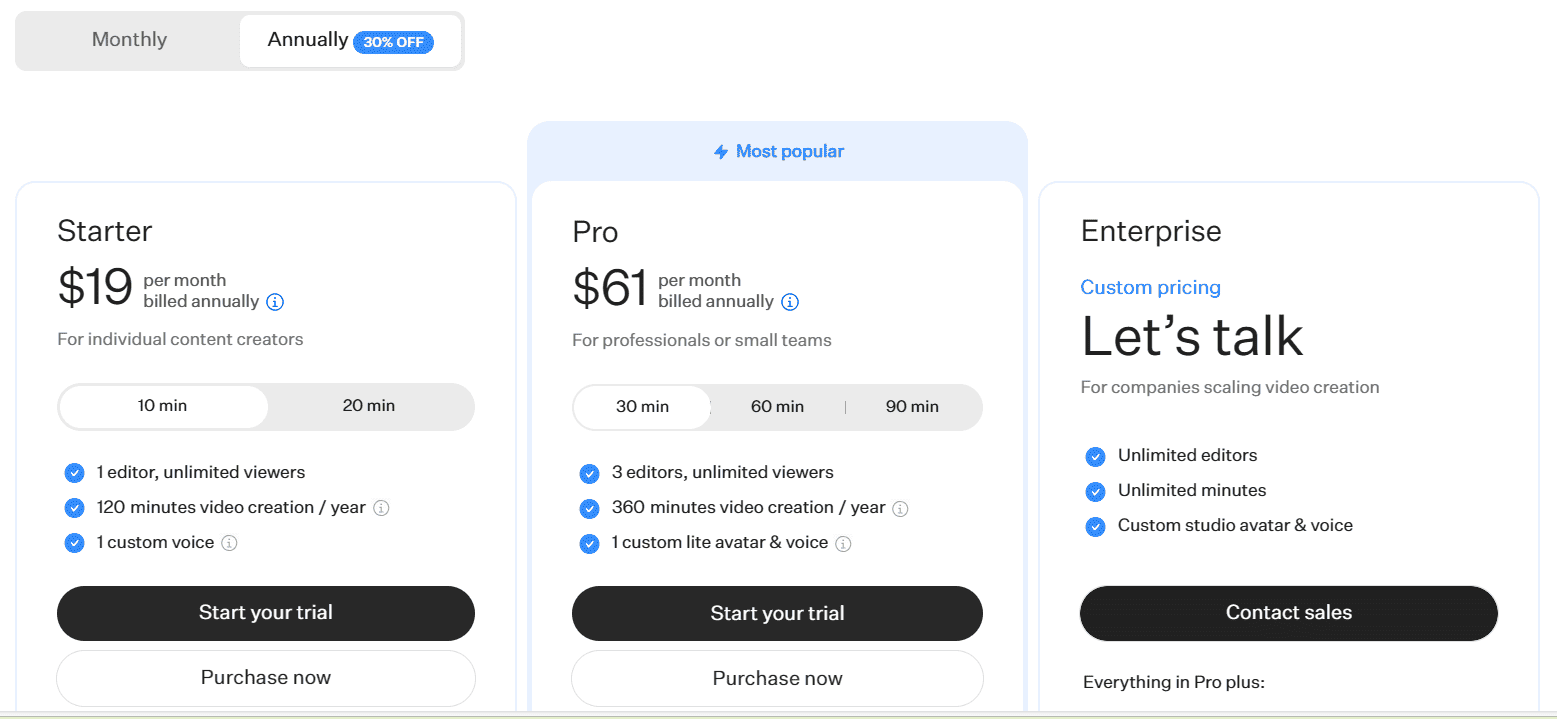The width and height of the screenshot is (1557, 719).
Task: Click checkmark icon beside Unlimited editors
Action: click(1096, 456)
